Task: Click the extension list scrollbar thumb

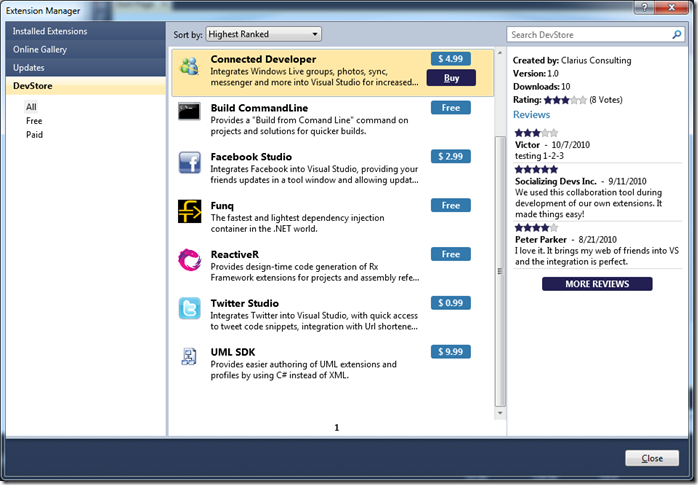Action: pos(500,271)
